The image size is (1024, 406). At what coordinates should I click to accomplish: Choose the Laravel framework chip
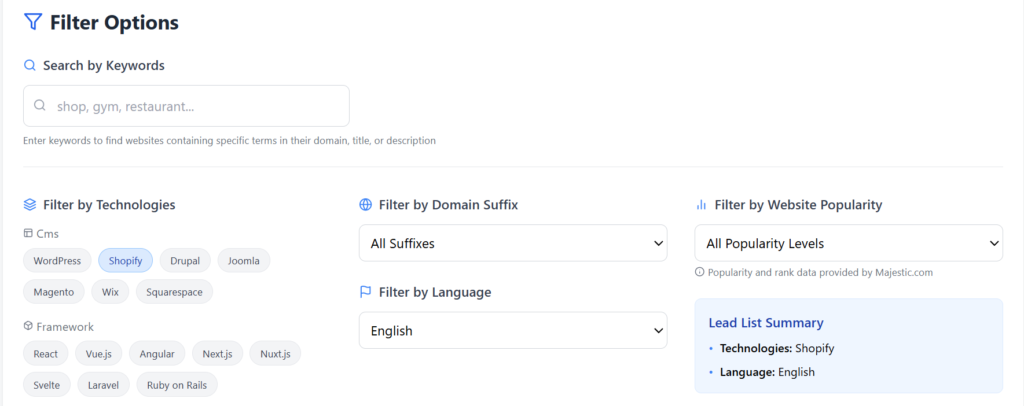click(103, 385)
